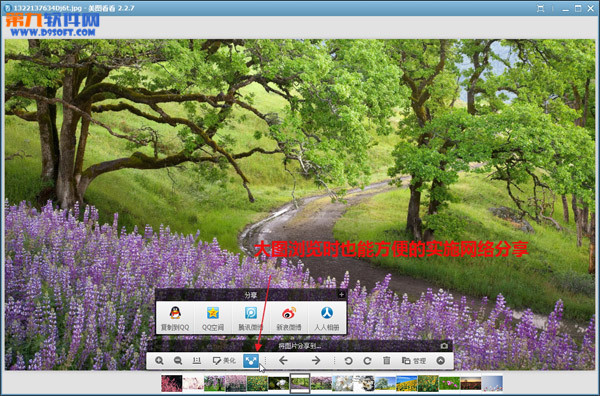Select the yellow field with blue sky thumbnail
The height and width of the screenshot is (396, 600).
point(406,383)
